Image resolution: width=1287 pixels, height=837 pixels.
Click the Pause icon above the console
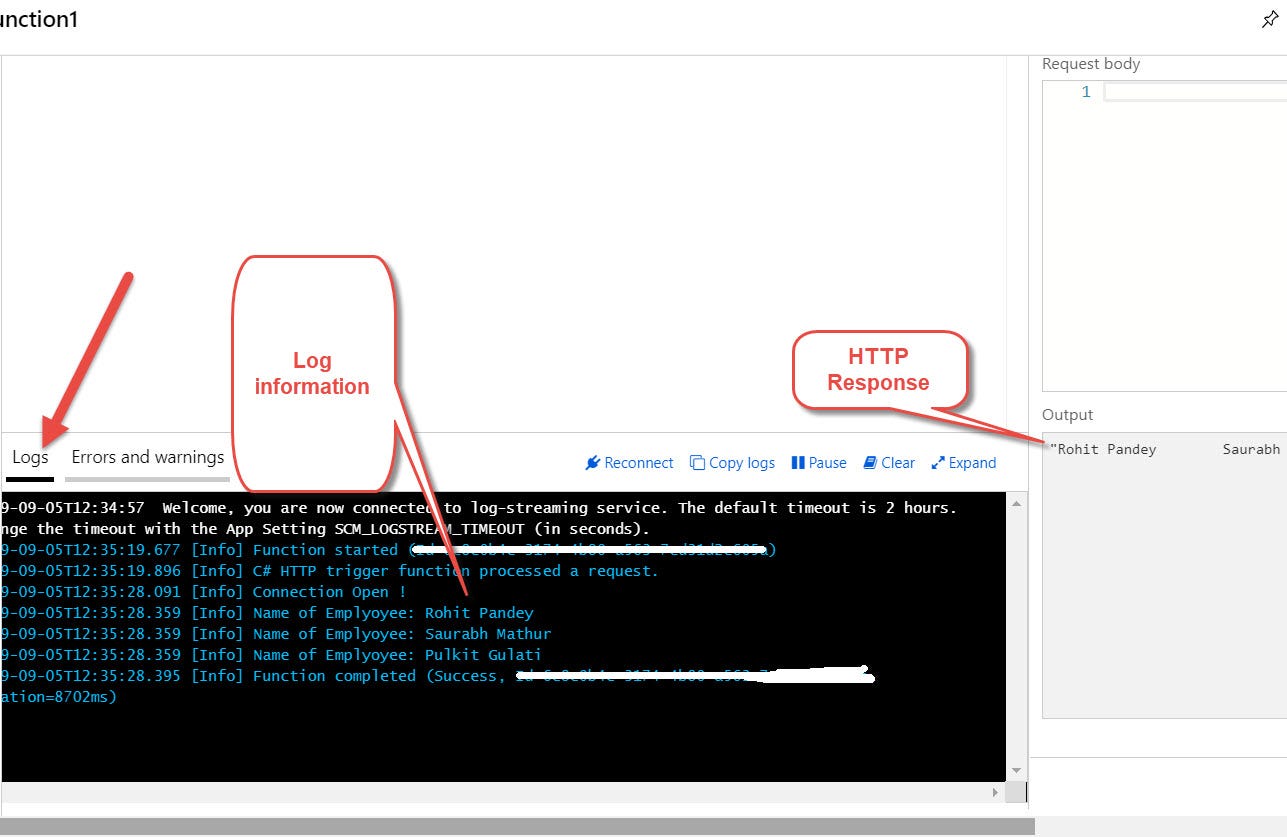pos(801,462)
